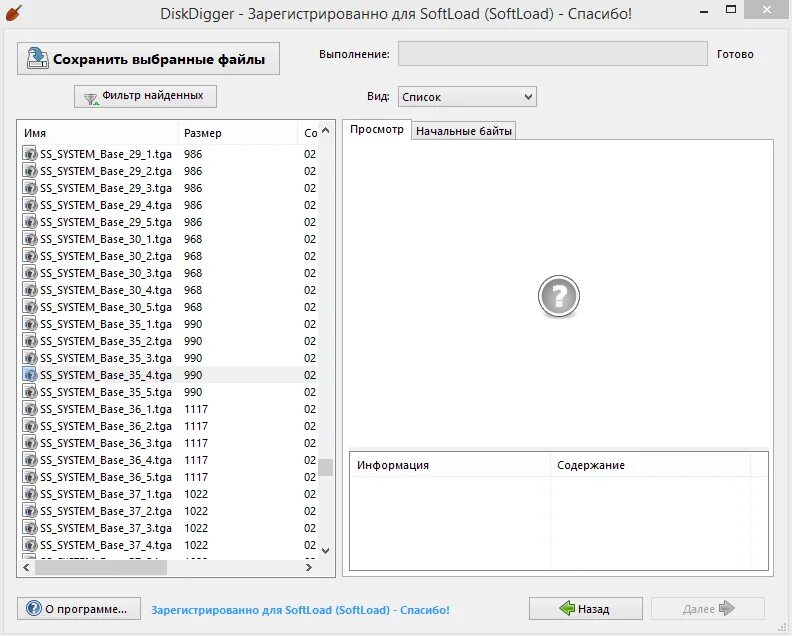Screen dimensions: 792x636
Task: Click file icon of SS_SYSTEM_Base_35_3.tga
Action: (30, 358)
